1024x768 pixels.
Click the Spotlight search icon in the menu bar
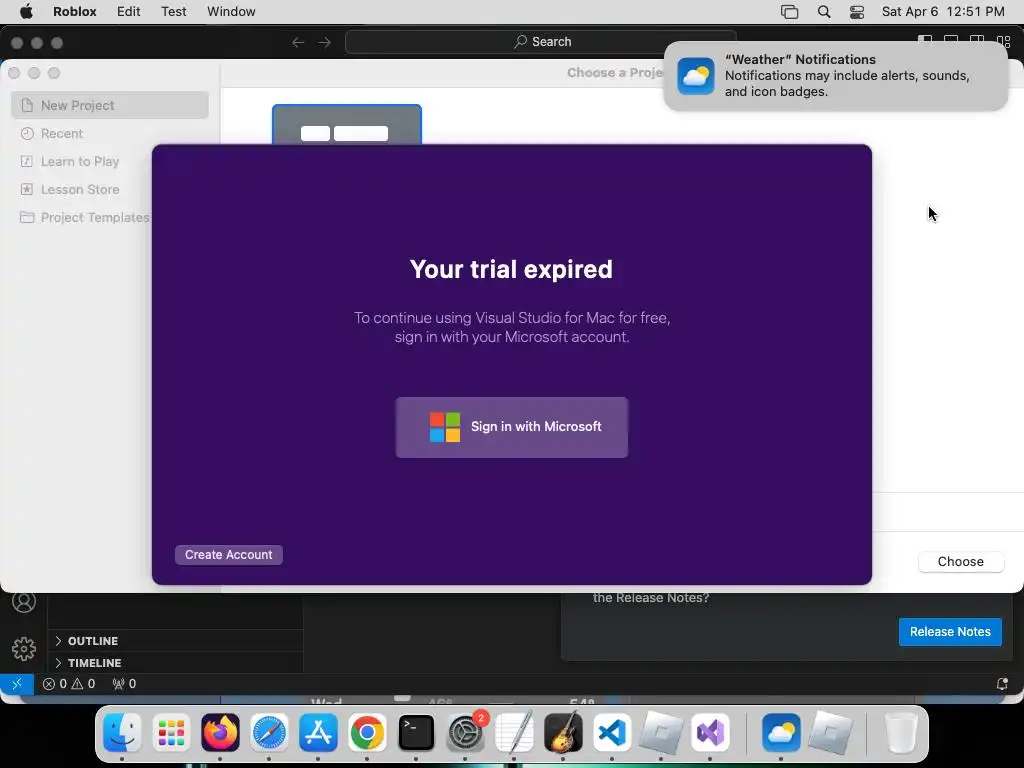[x=824, y=12]
